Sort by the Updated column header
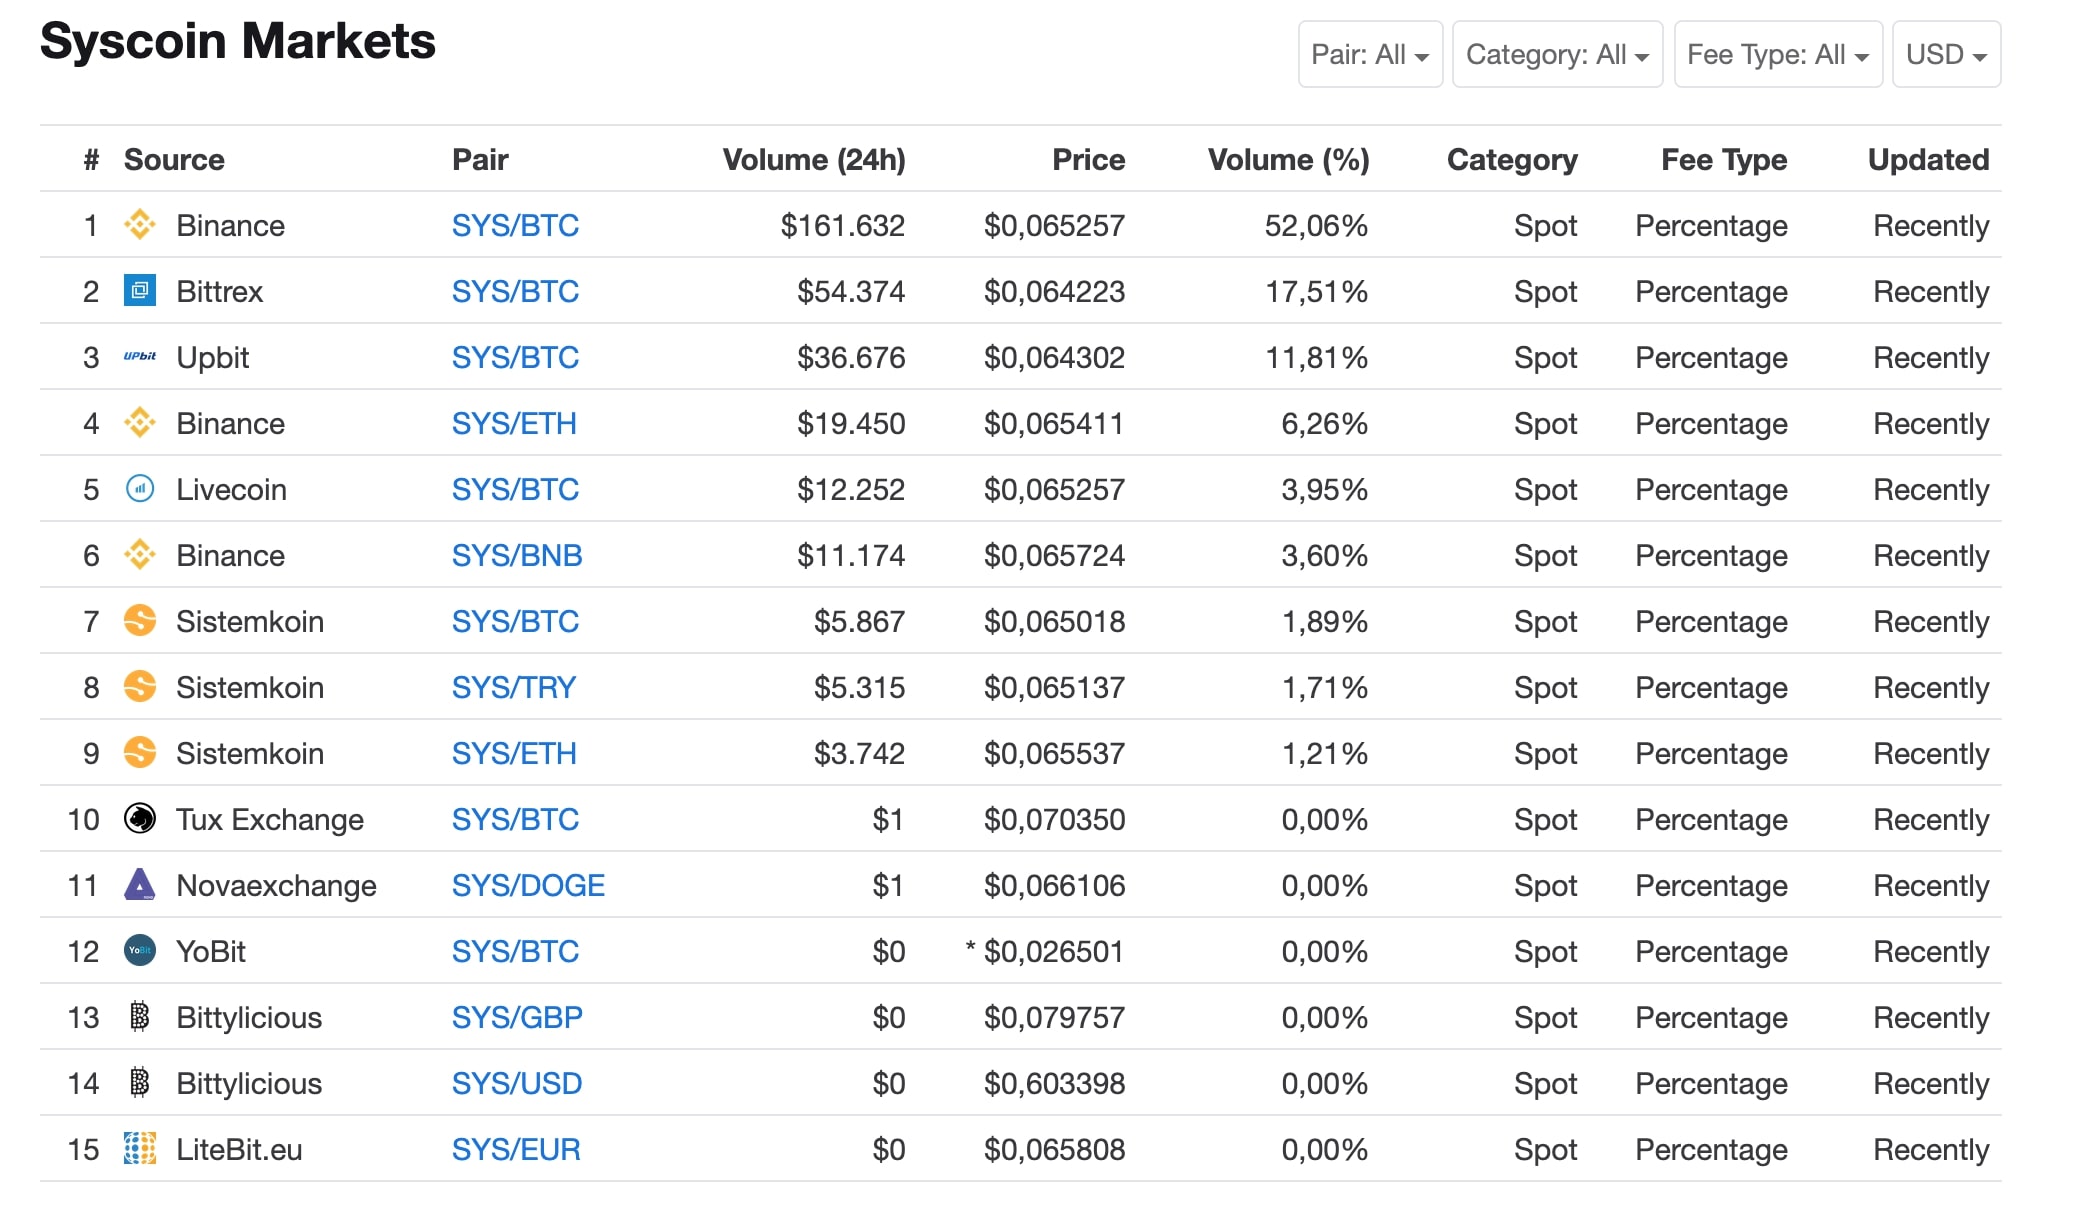 1928,160
